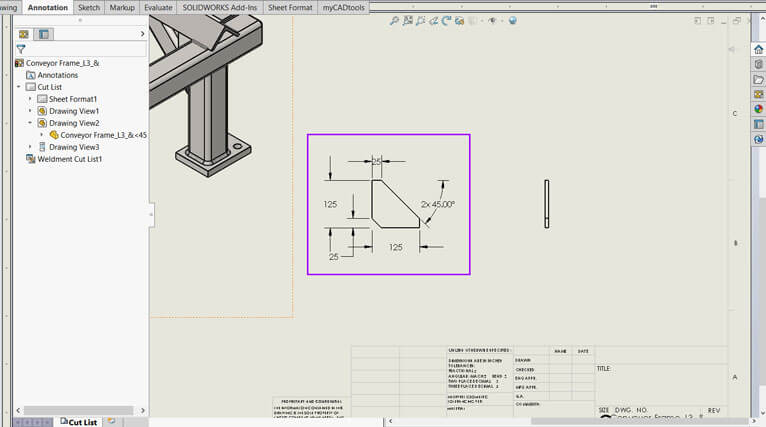Click the feature tree horizontal scrollbar thumb
Viewport: 766px width, 427px height.
pos(78,410)
